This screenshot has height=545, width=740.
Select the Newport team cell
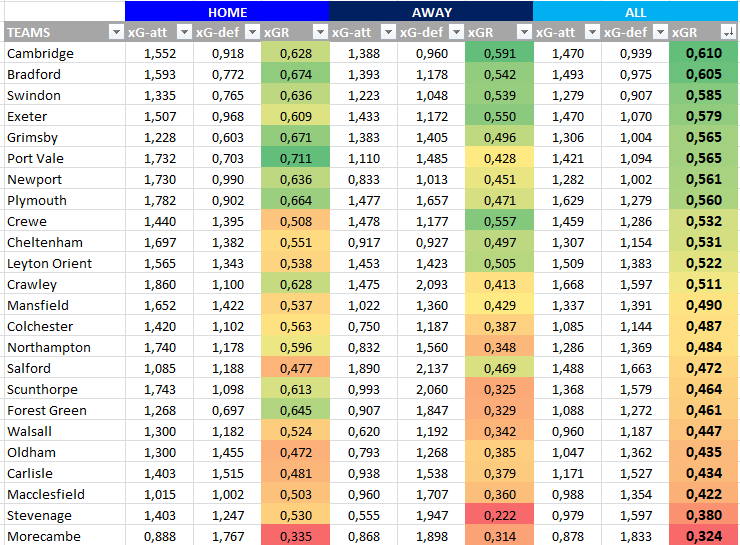(64, 179)
